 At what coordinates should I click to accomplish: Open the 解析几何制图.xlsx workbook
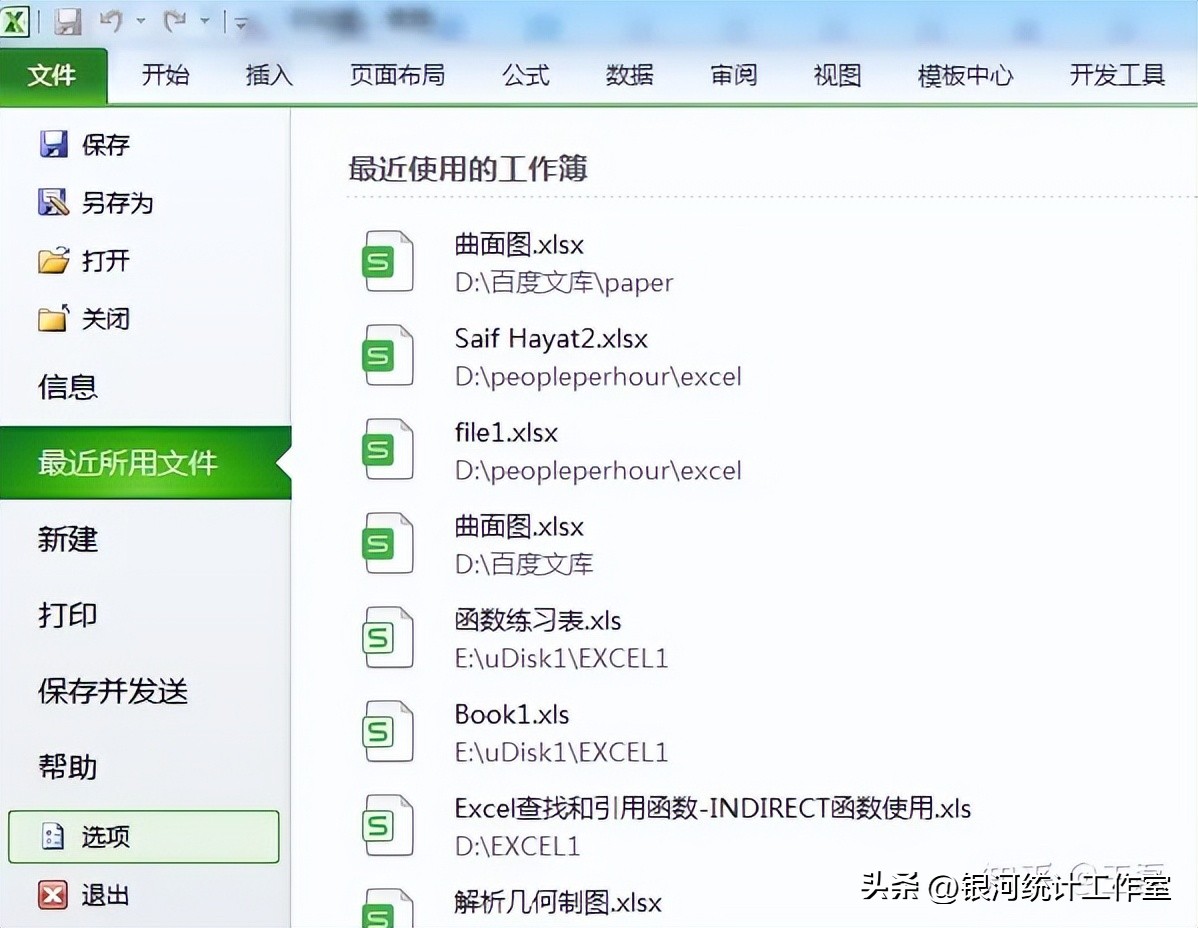(558, 902)
